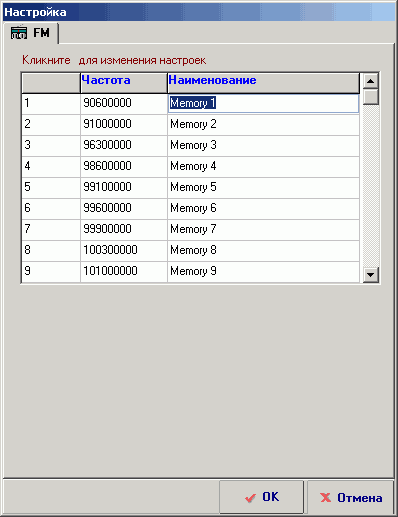This screenshot has width=398, height=517.
Task: Click the table's vertical scrollbar thumb
Action: coord(370,97)
